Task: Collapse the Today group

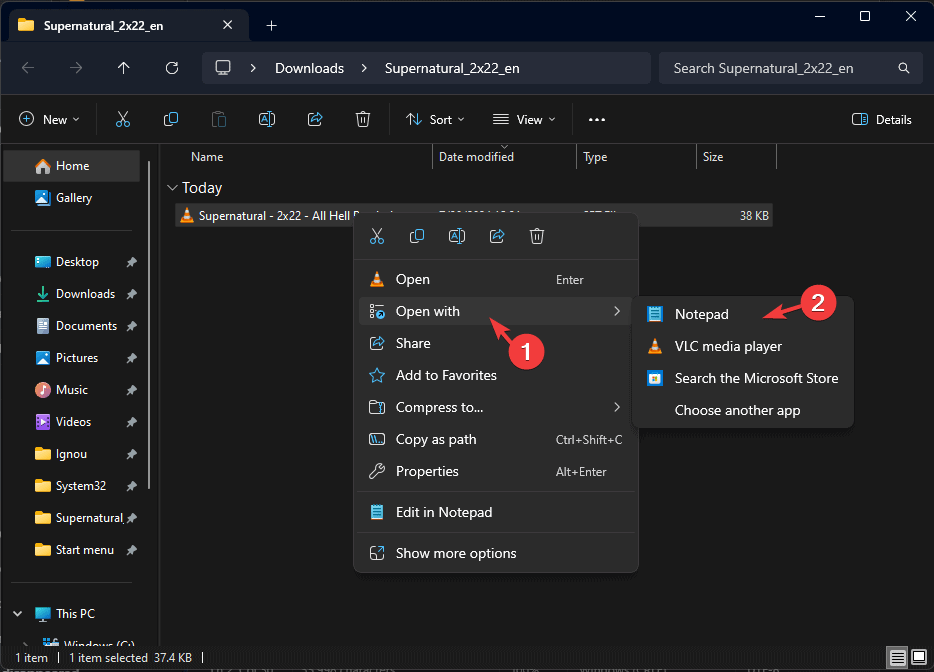Action: (172, 188)
